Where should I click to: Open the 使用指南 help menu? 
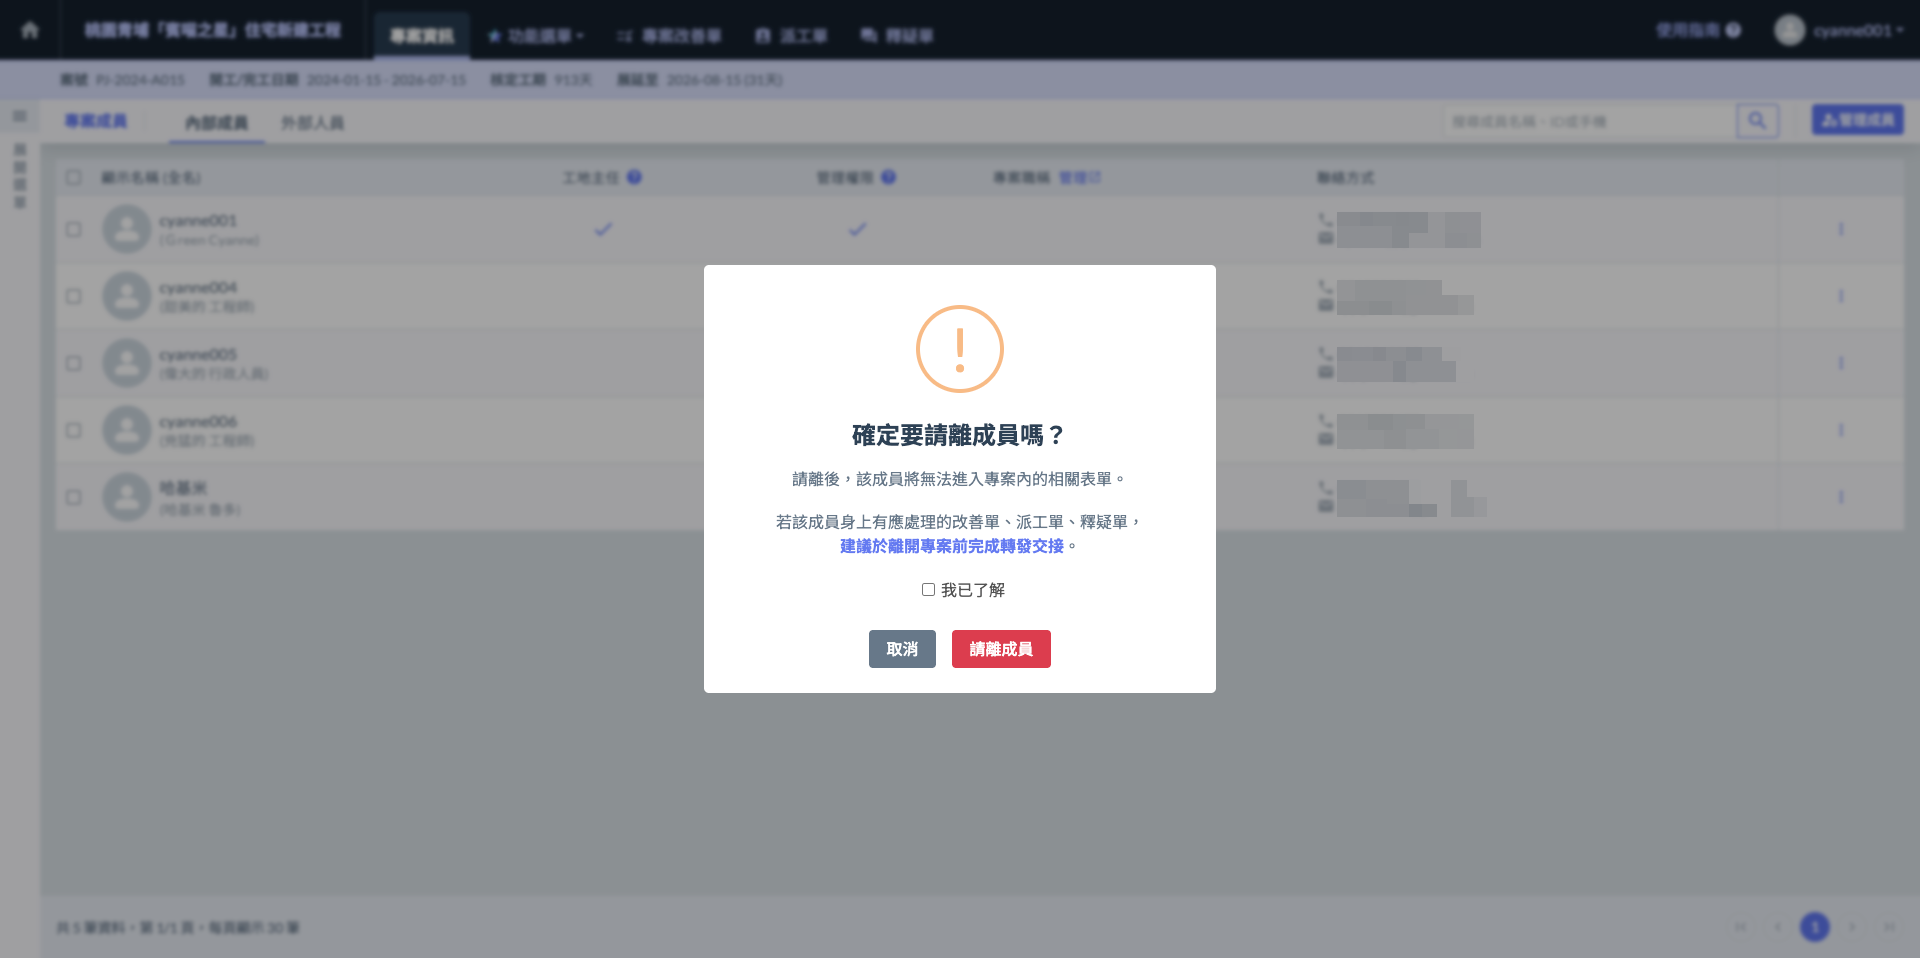[1698, 30]
